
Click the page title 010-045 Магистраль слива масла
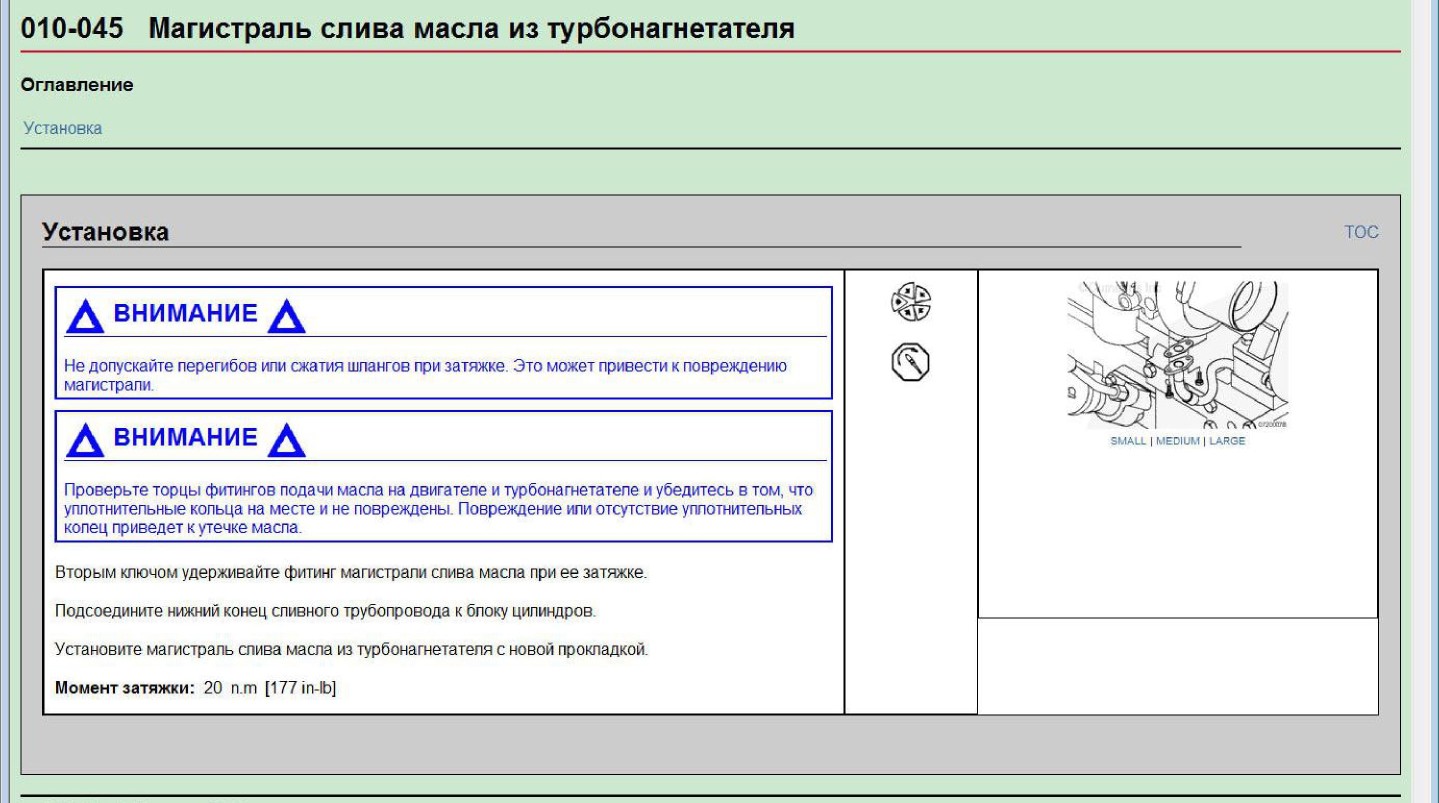pos(408,30)
